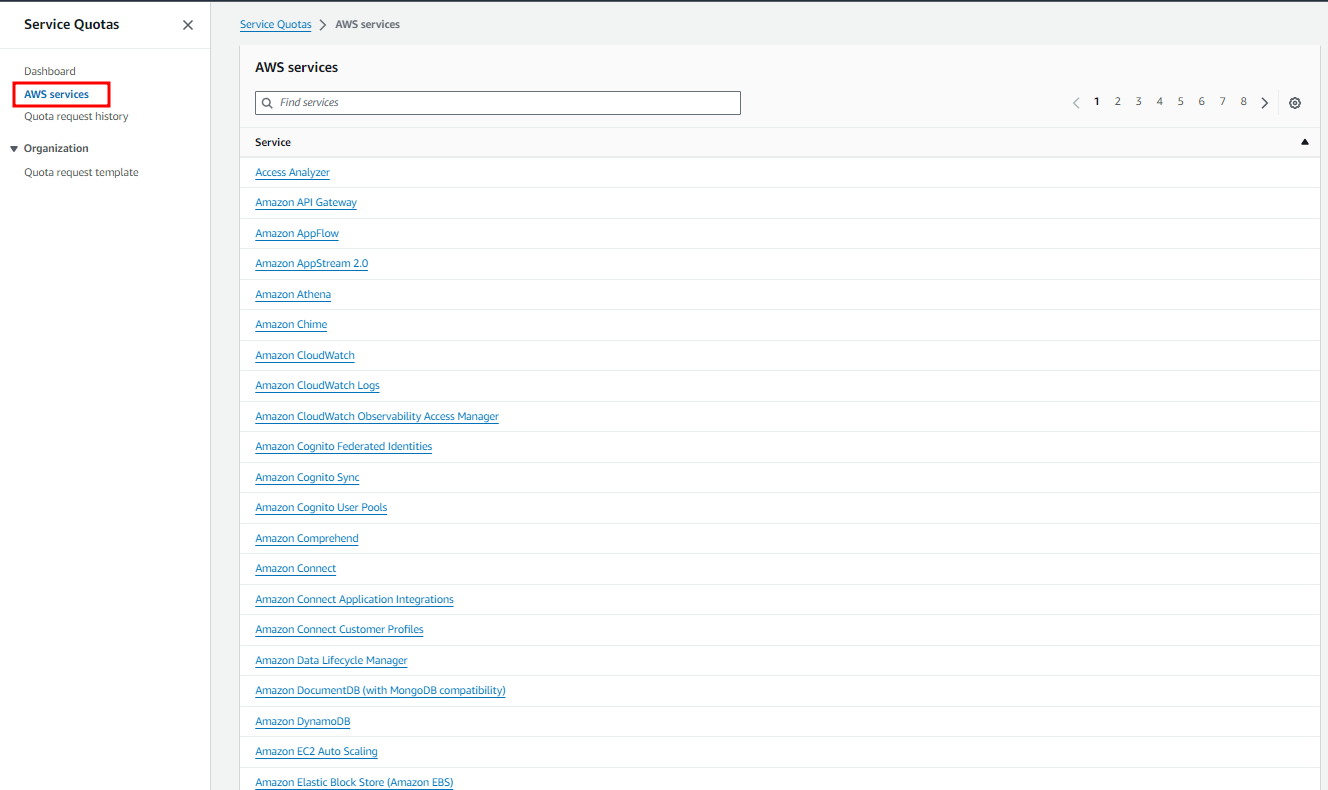Open CloudWatch Observability Access Manager

(x=377, y=416)
